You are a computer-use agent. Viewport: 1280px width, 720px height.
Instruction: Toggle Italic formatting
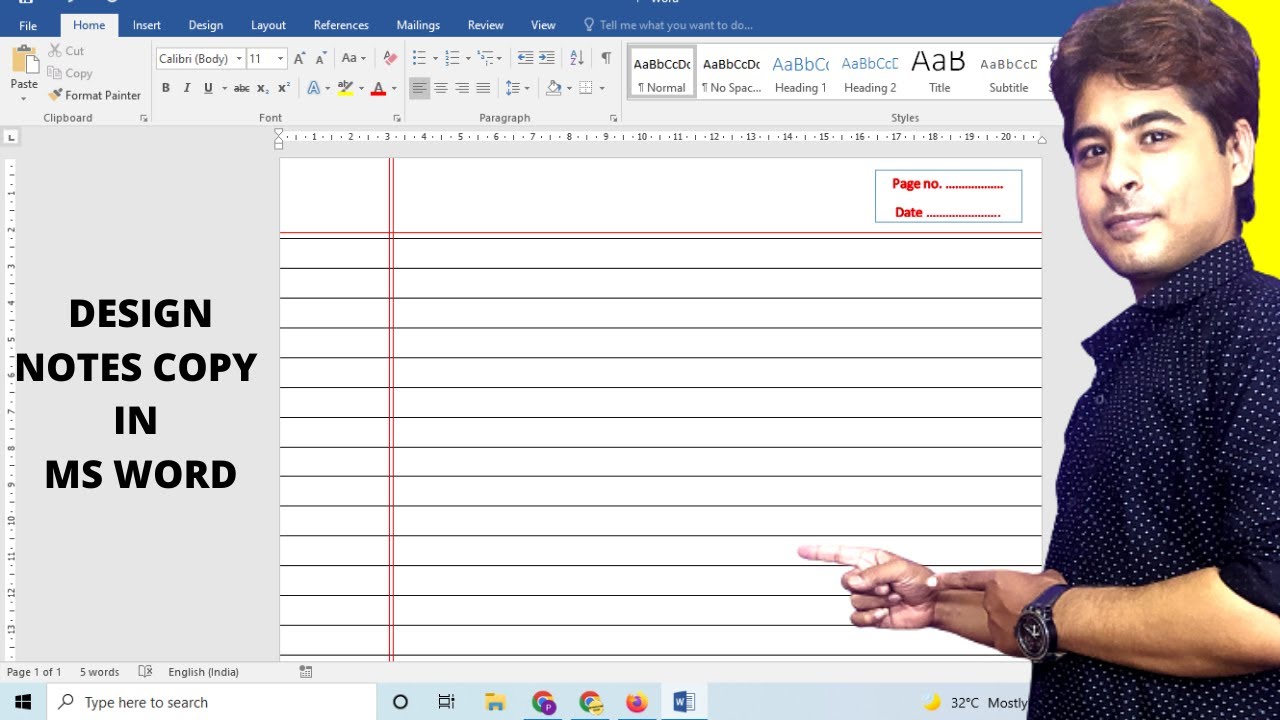pos(187,88)
